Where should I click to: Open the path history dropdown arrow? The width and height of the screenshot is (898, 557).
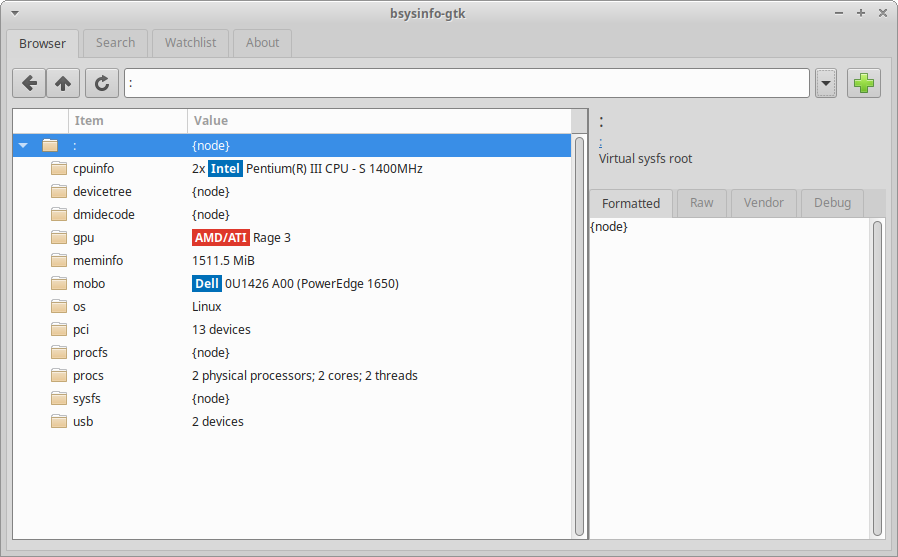(x=826, y=84)
